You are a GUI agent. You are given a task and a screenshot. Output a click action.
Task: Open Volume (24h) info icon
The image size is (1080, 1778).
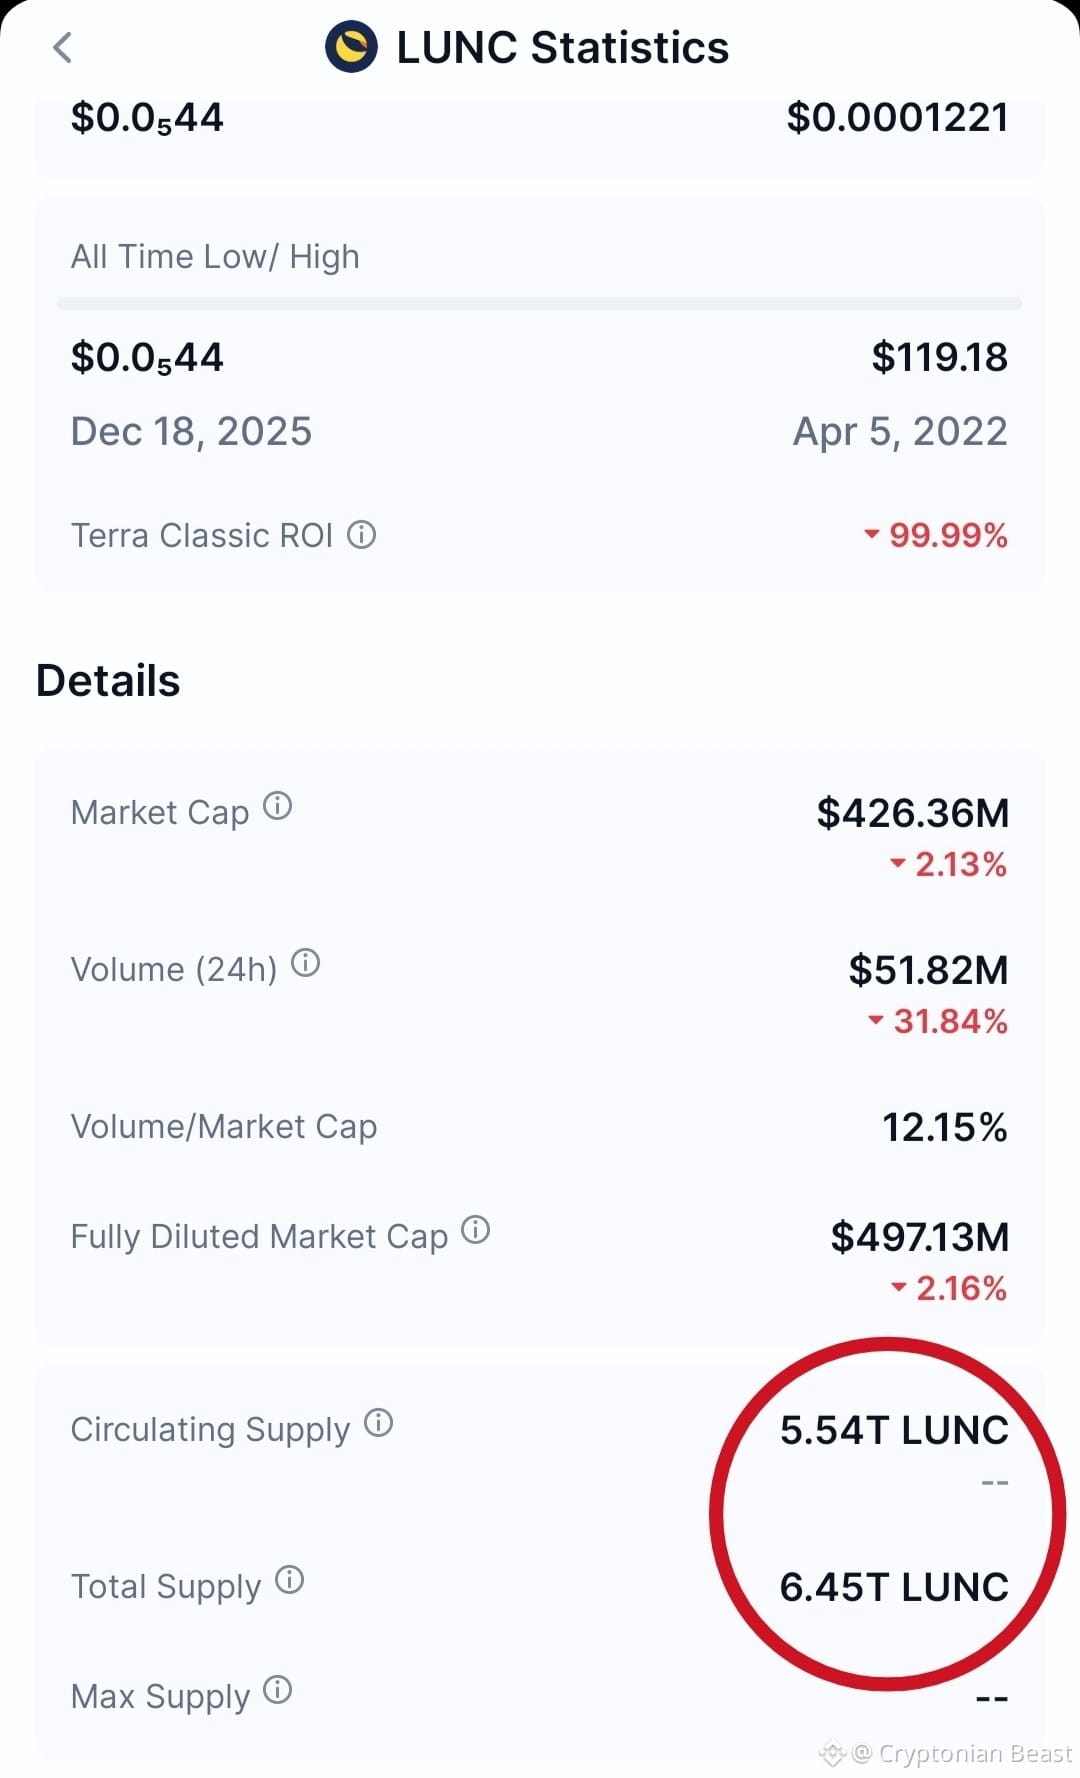click(x=305, y=963)
